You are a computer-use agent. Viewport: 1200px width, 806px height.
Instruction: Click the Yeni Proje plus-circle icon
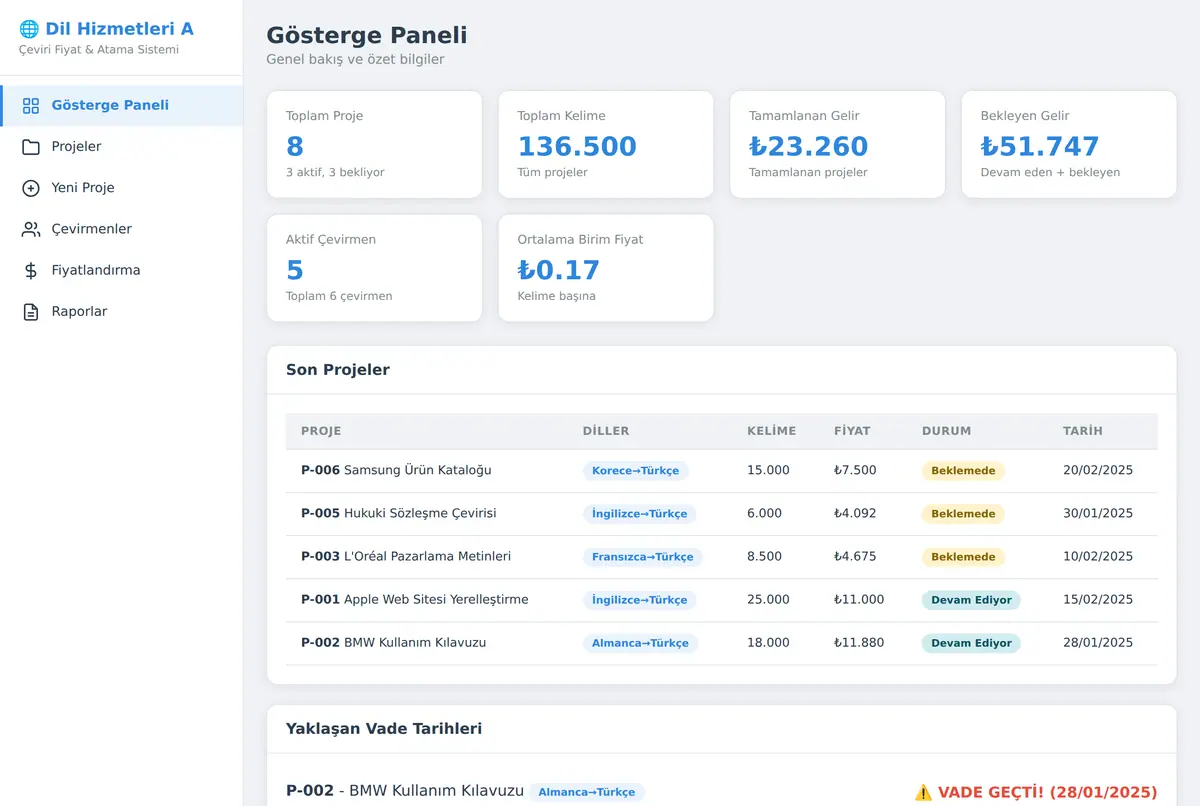click(31, 188)
